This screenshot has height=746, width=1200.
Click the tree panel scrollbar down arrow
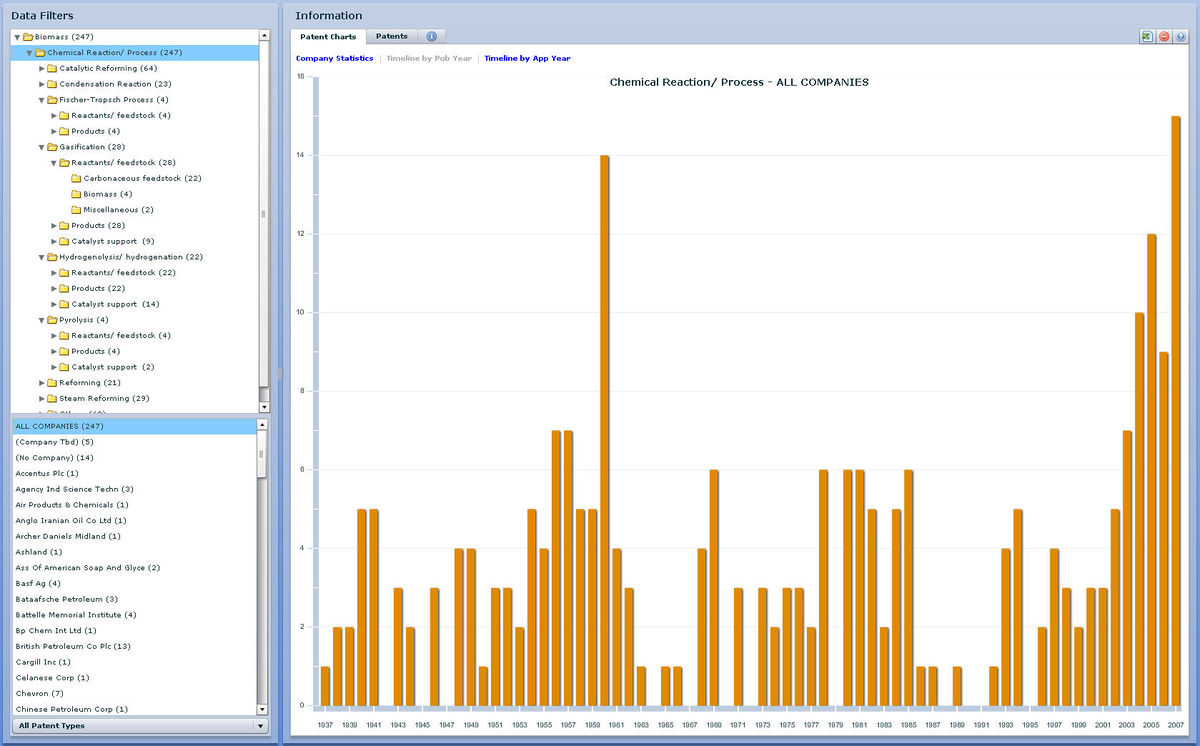click(x=263, y=406)
